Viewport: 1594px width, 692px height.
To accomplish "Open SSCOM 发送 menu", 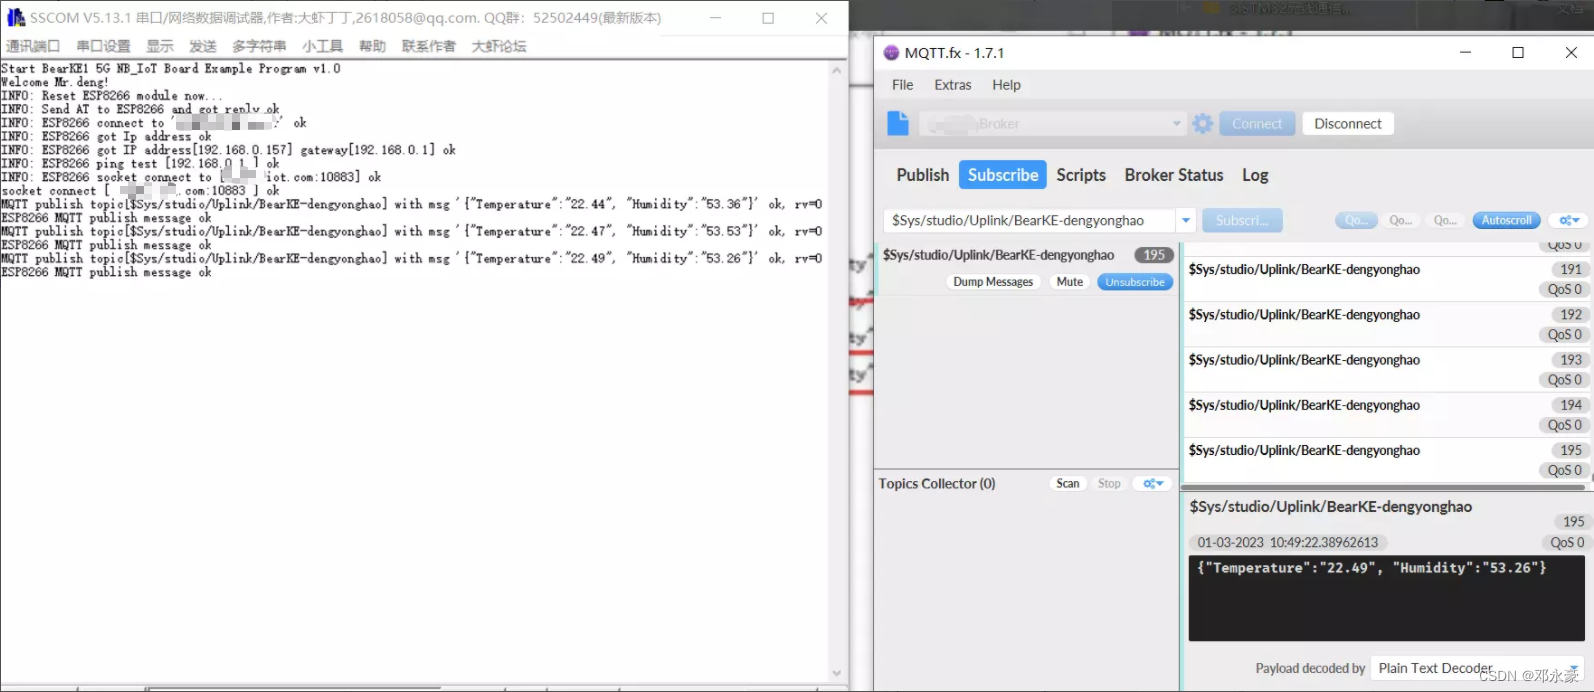I will (x=203, y=46).
